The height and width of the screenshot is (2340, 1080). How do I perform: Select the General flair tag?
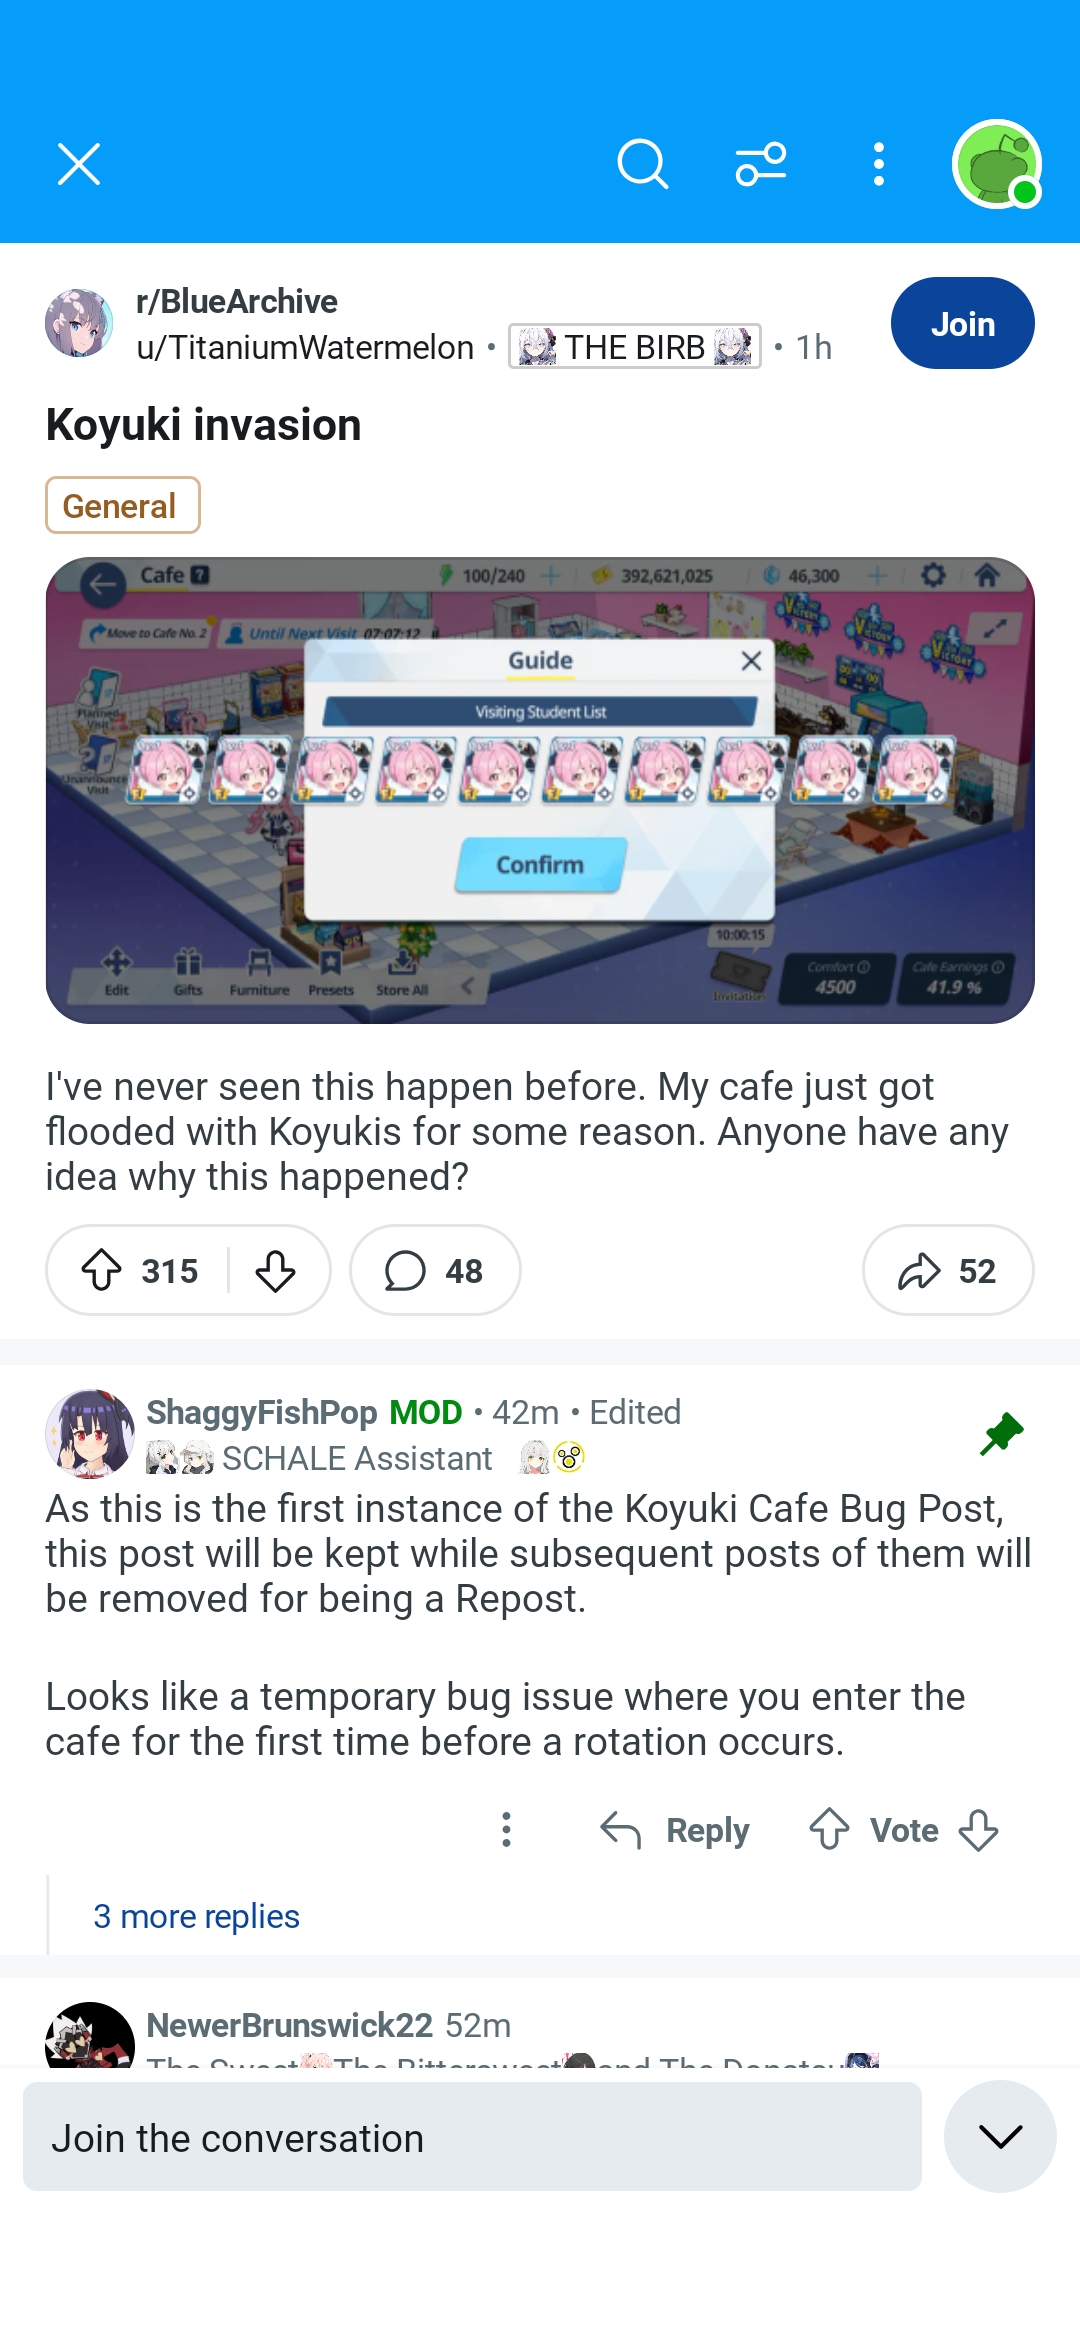(x=122, y=505)
